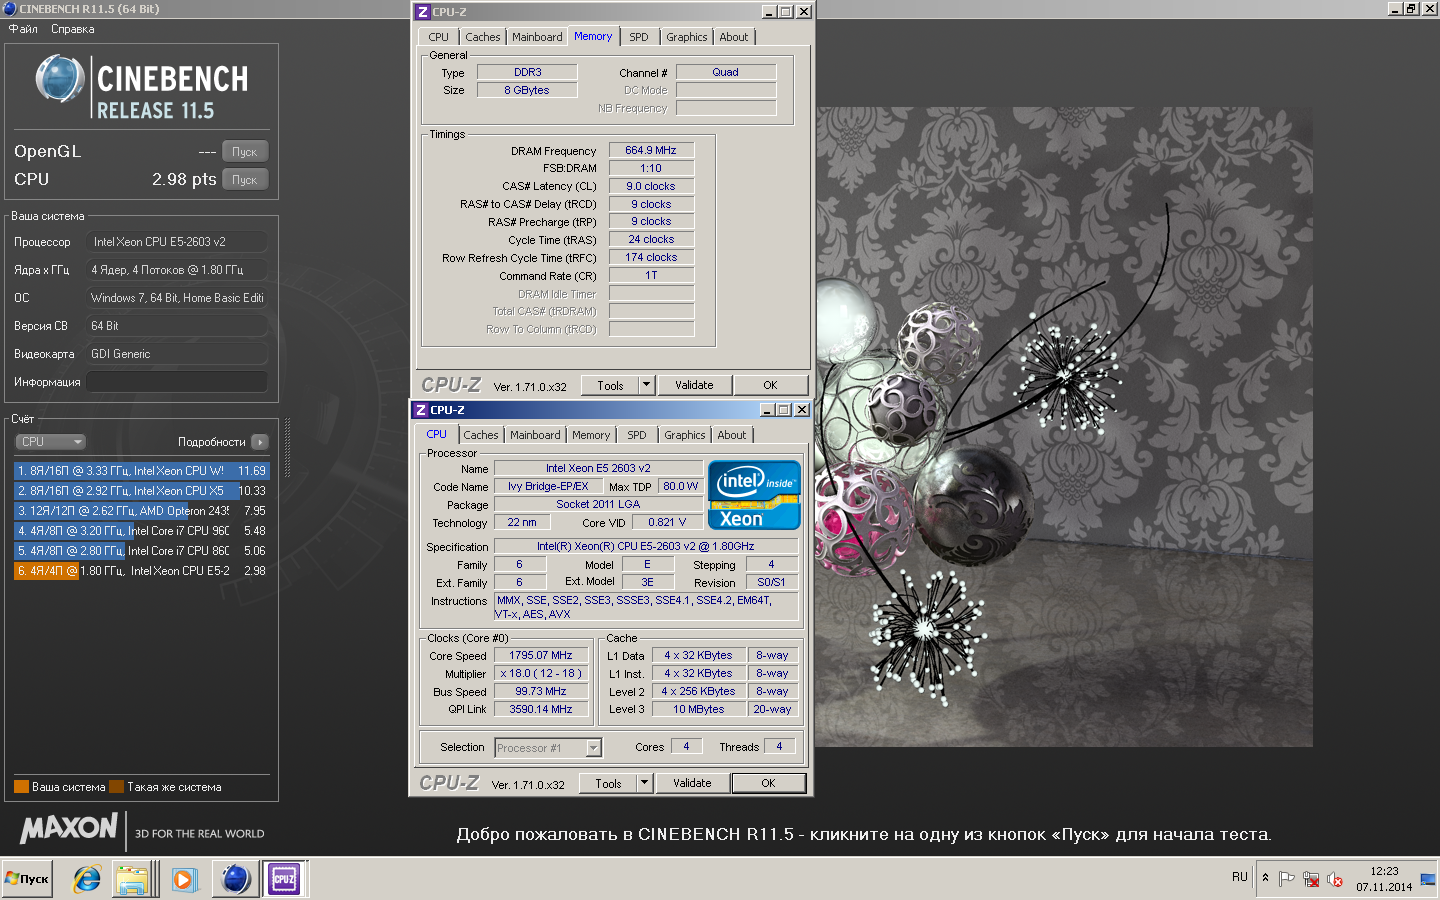The height and width of the screenshot is (900, 1440).
Task: Click the RU language indicator
Action: (1240, 877)
